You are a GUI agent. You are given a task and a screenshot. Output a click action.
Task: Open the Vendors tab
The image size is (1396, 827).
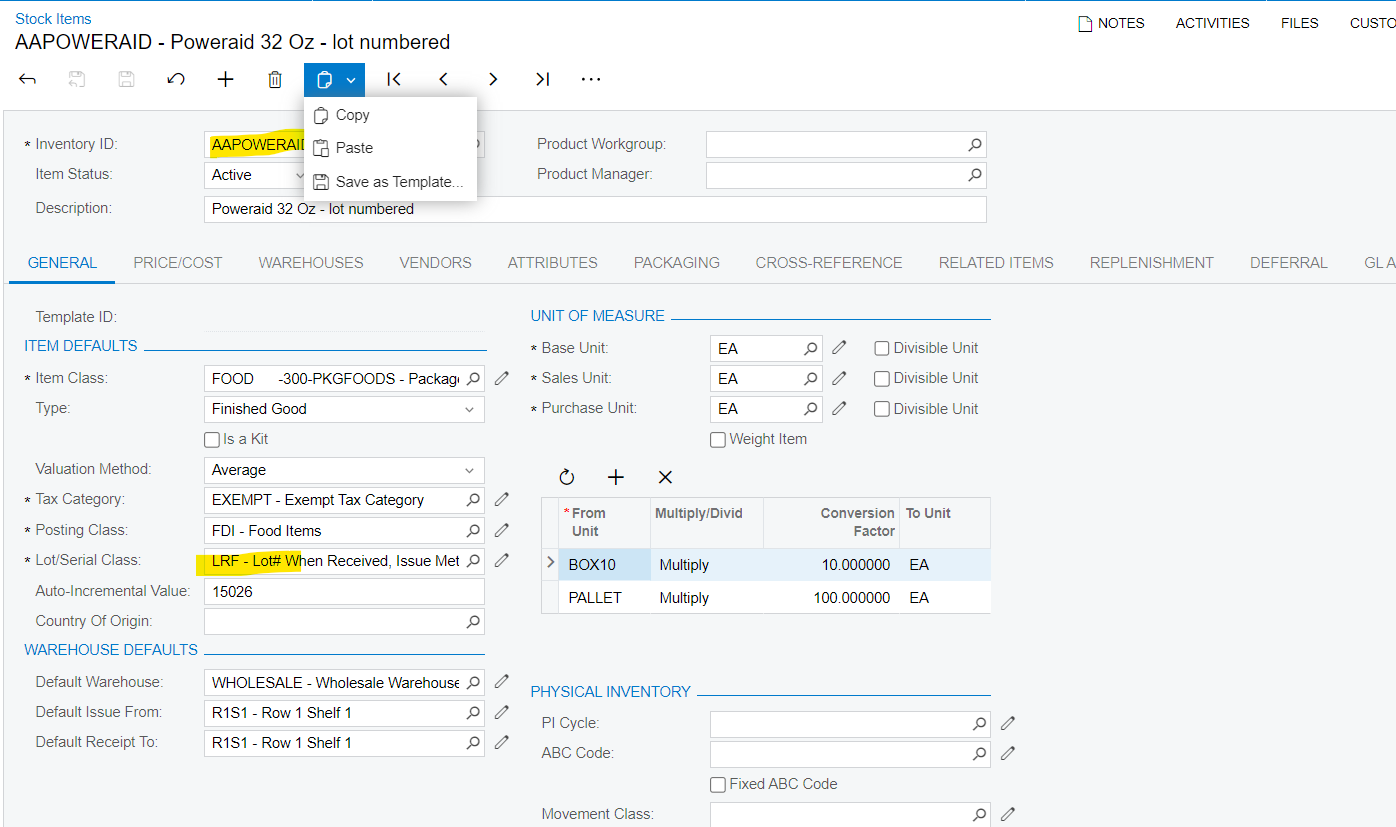coord(435,263)
